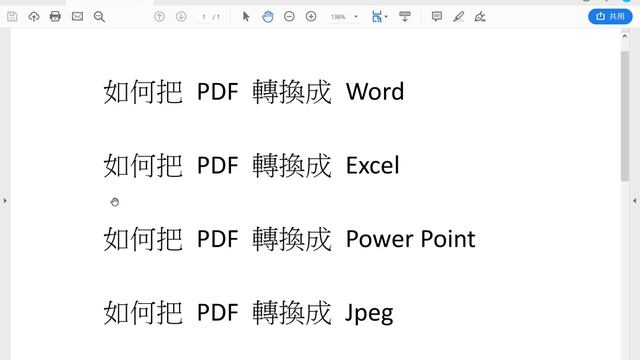The width and height of the screenshot is (640, 360).
Task: Print the PDF document
Action: click(x=55, y=16)
